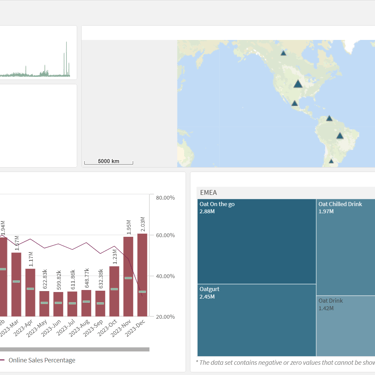Select the triangle marker over Brazil
The height and width of the screenshot is (375, 375).
340,136
